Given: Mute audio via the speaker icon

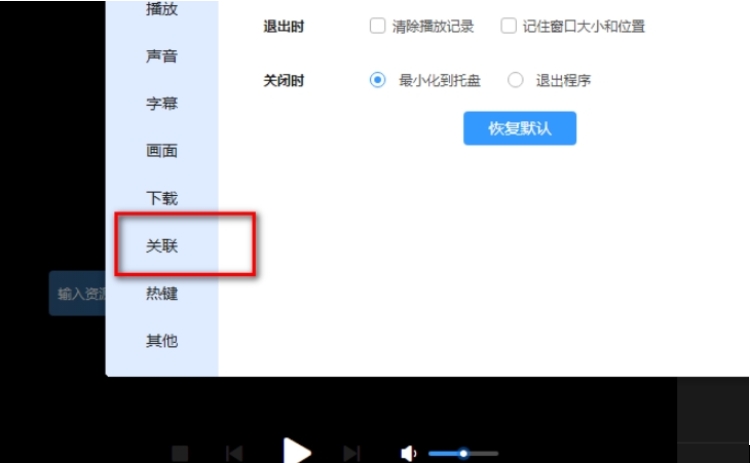Looking at the screenshot, I should coord(408,453).
